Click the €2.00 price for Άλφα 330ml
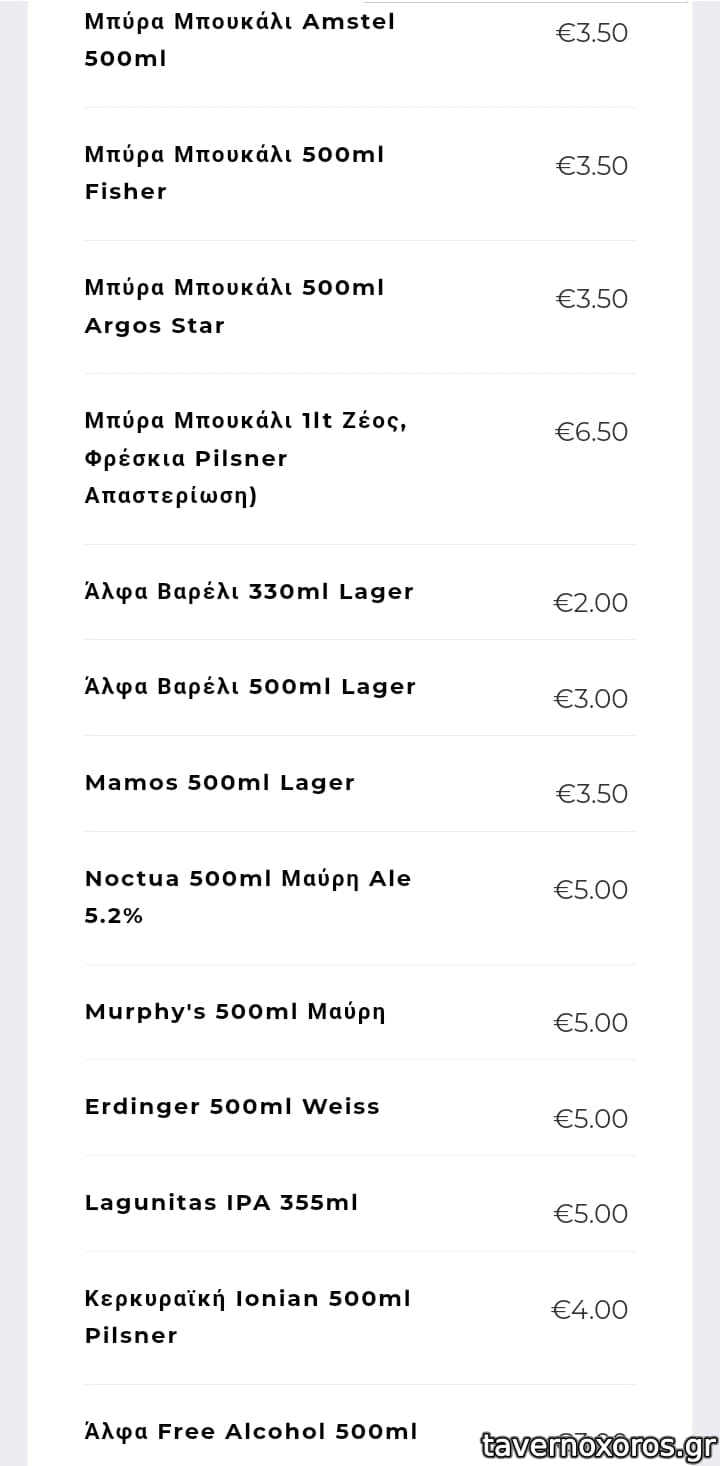720x1466 pixels. pos(591,603)
